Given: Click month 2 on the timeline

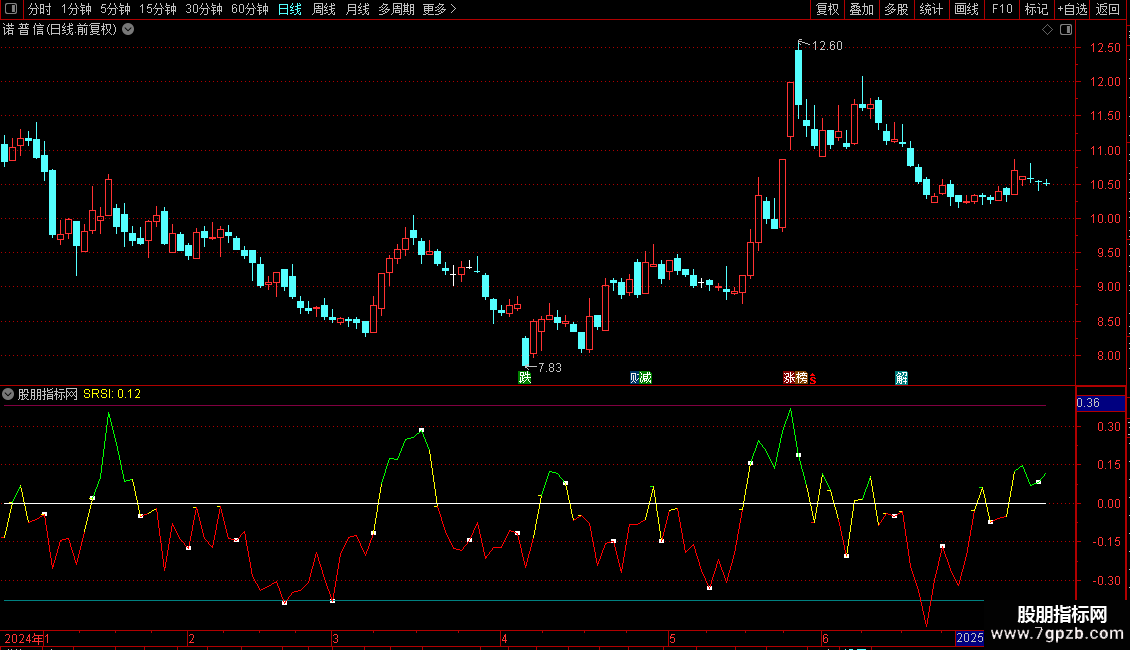Looking at the screenshot, I should (x=191, y=638).
